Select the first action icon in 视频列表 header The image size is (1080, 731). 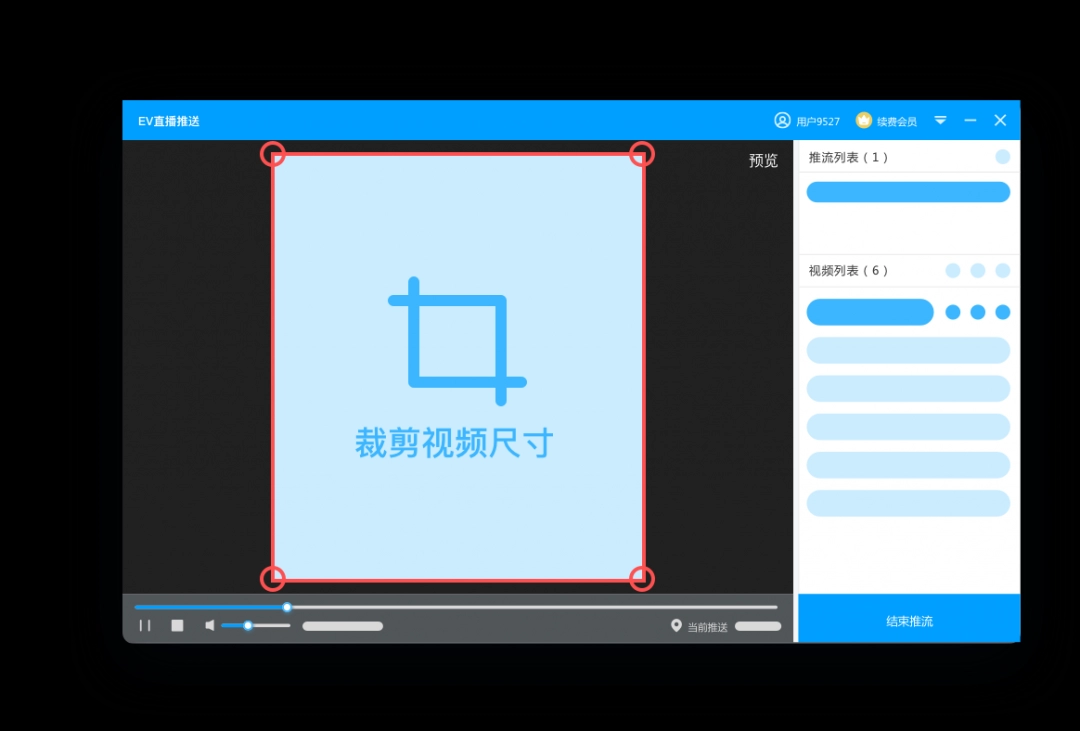click(x=952, y=270)
